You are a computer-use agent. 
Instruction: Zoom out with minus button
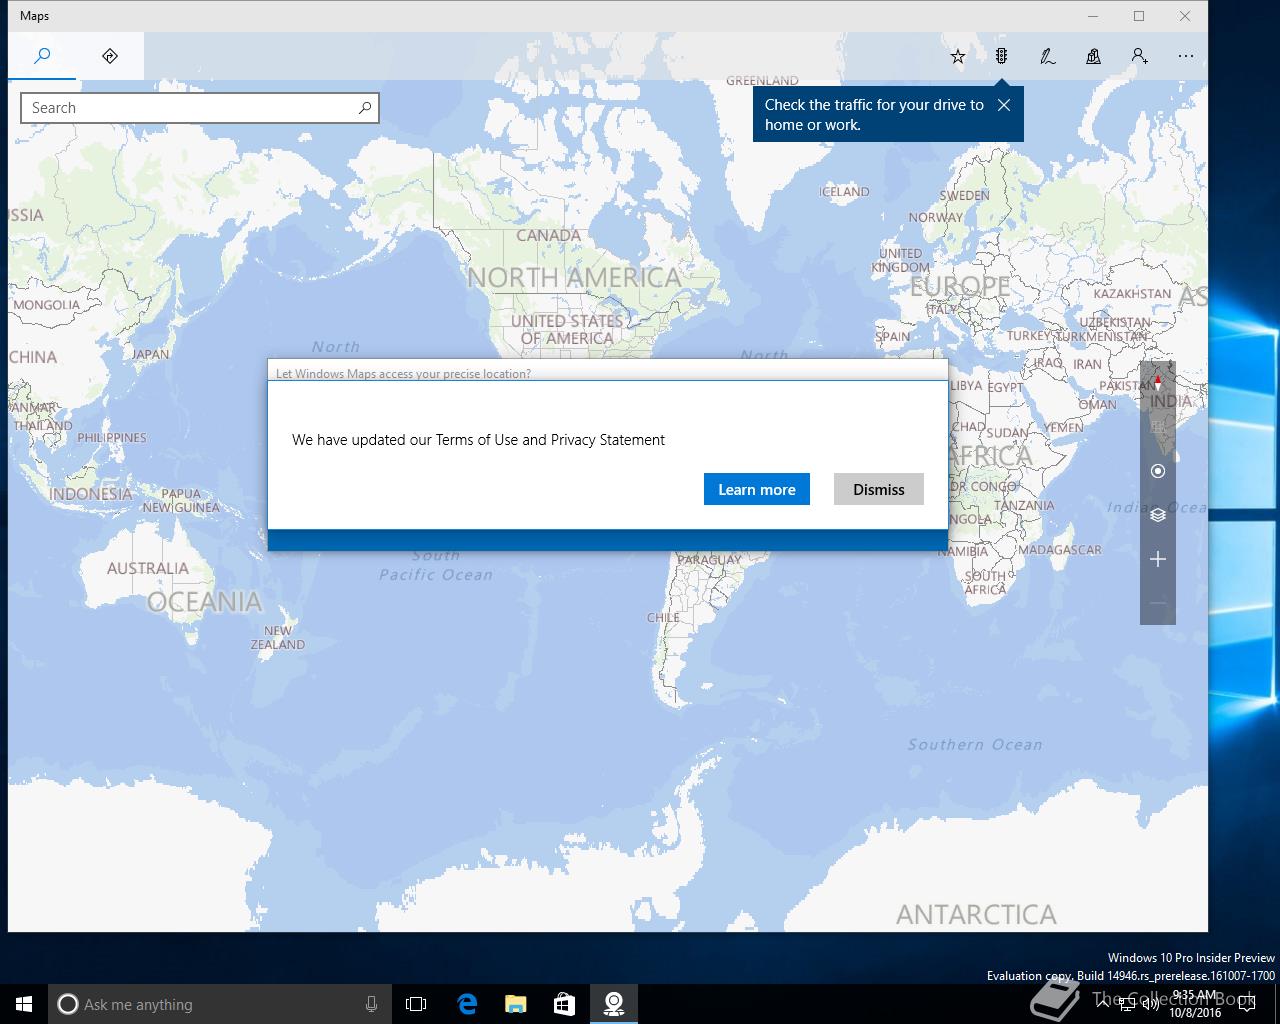1158,603
